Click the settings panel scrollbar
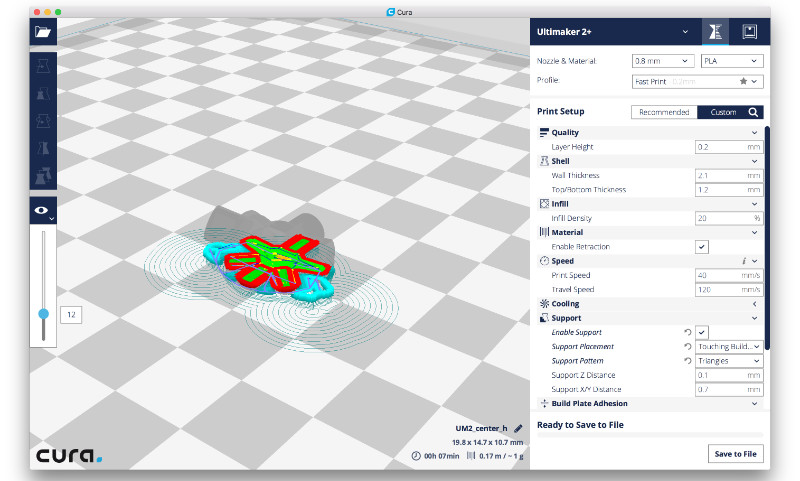This screenshot has width=800, height=481. (767, 238)
